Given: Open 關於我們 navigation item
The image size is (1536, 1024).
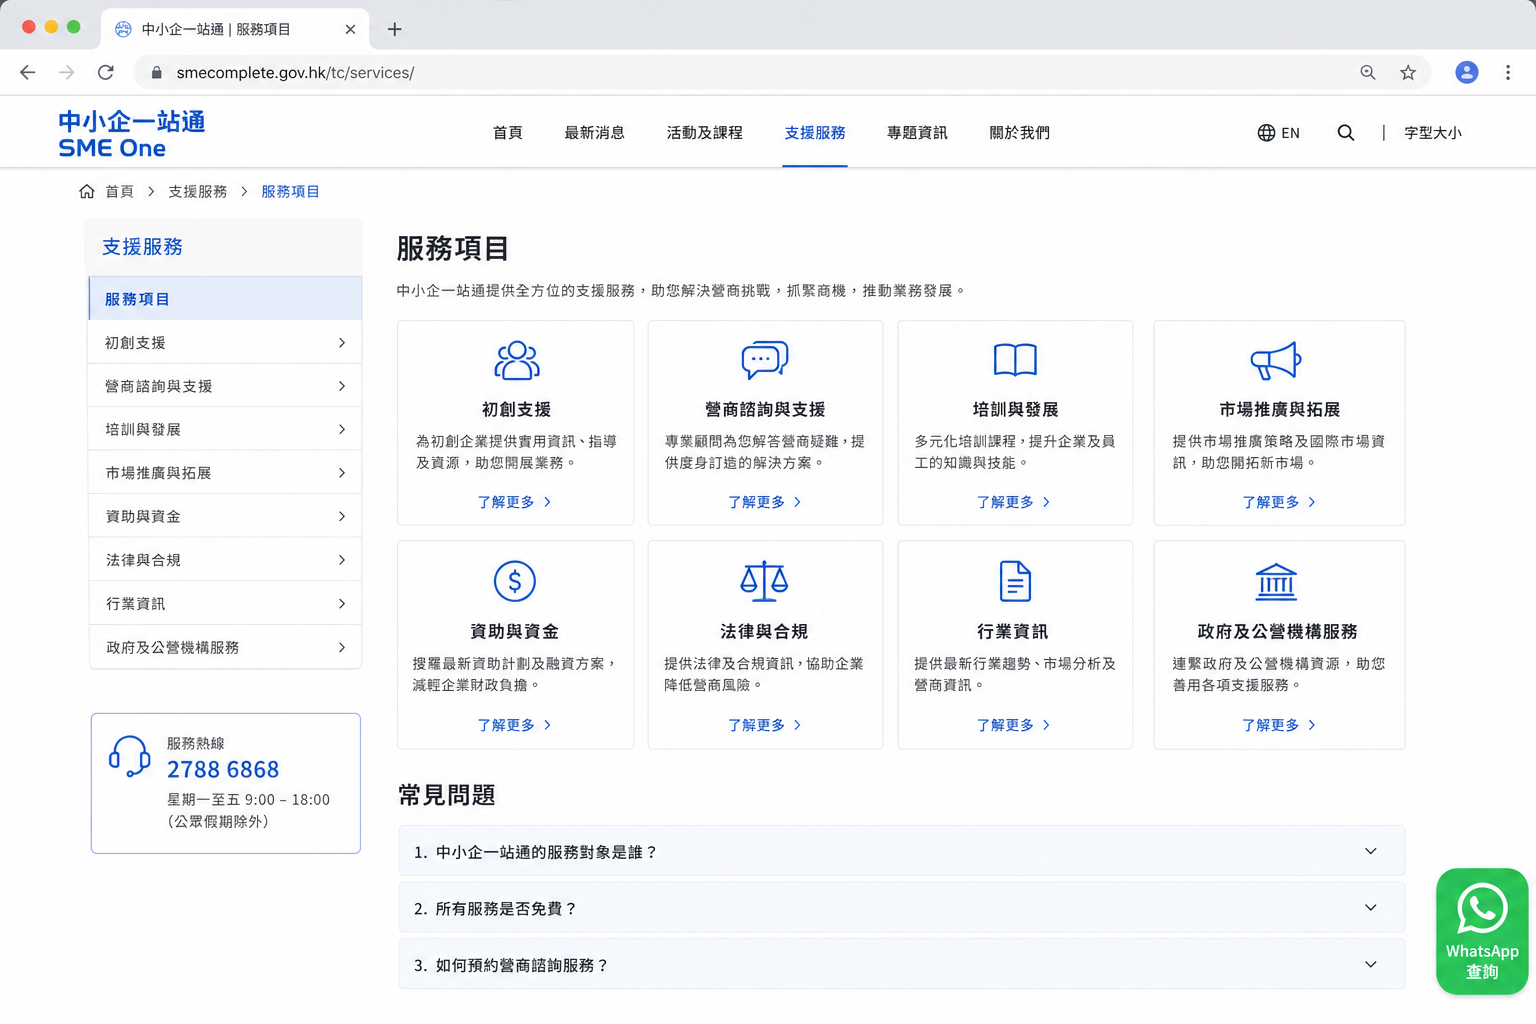Looking at the screenshot, I should 1019,132.
